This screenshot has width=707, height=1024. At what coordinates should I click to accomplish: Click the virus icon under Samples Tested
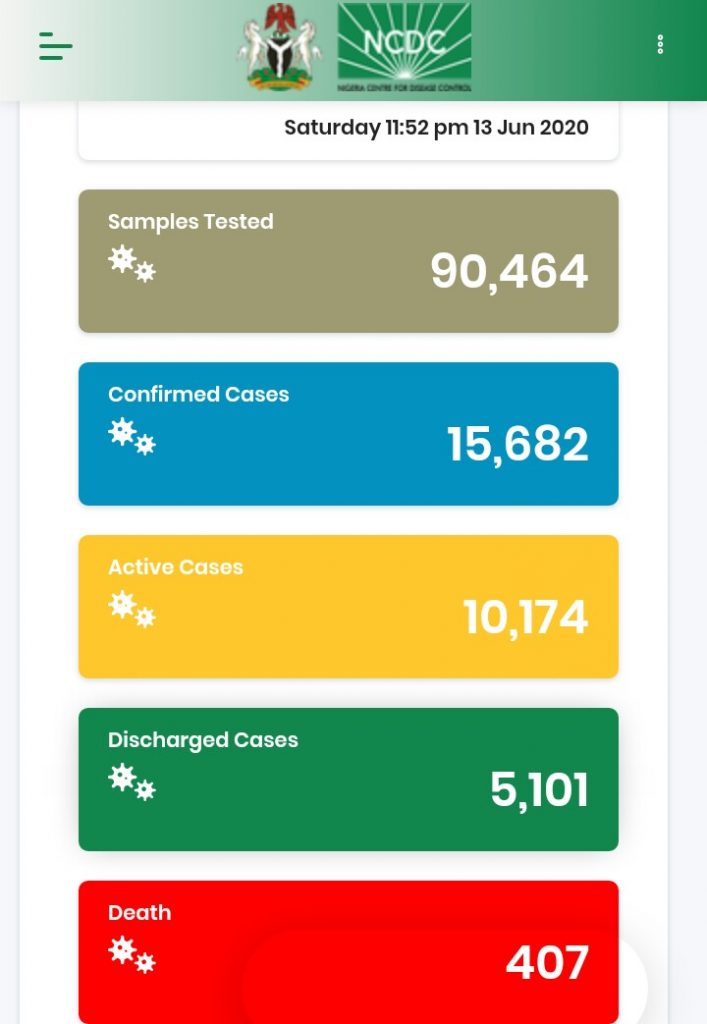coord(132,264)
